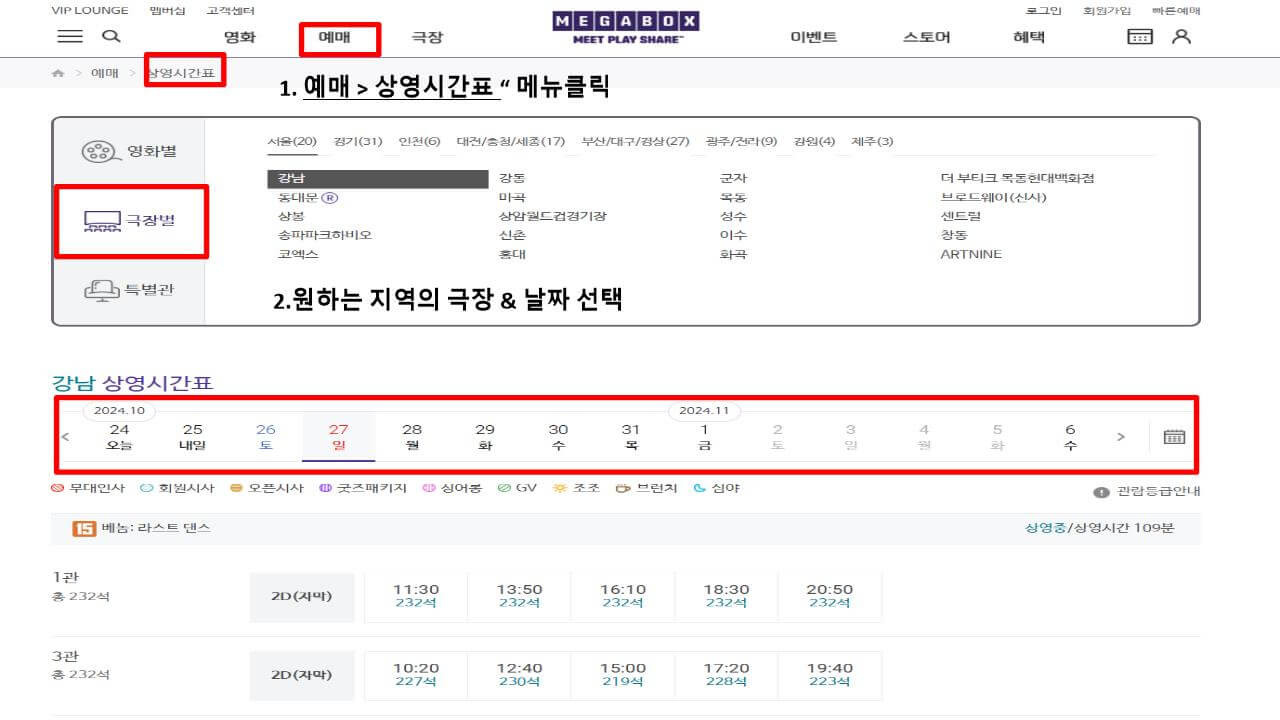Open the hamburger site menu
1280x720 pixels.
pyautogui.click(x=70, y=36)
